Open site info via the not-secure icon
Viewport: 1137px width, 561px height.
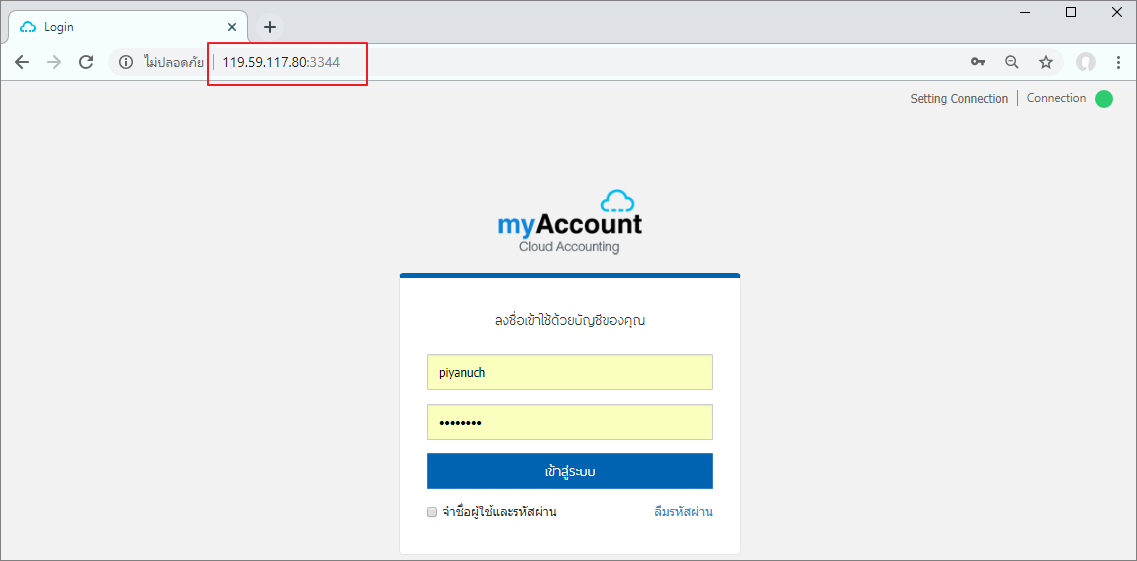[x=126, y=62]
